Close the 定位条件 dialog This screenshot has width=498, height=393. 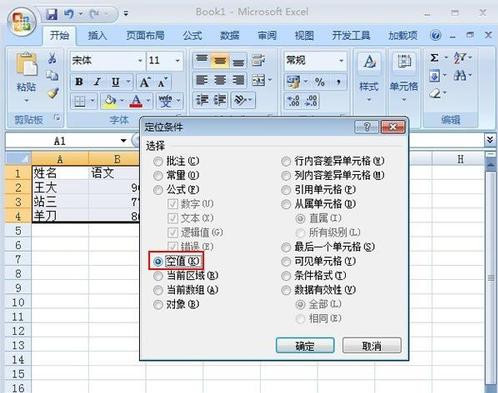tap(393, 127)
